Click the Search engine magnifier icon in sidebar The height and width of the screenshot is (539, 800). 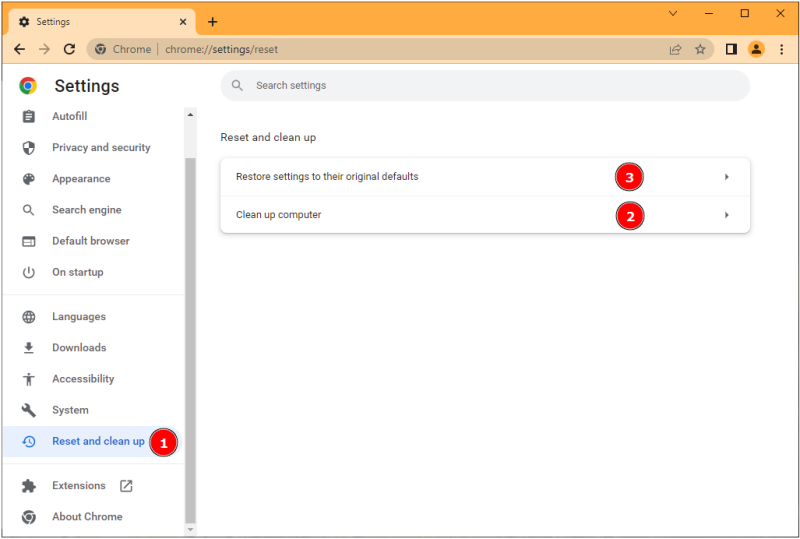[29, 210]
